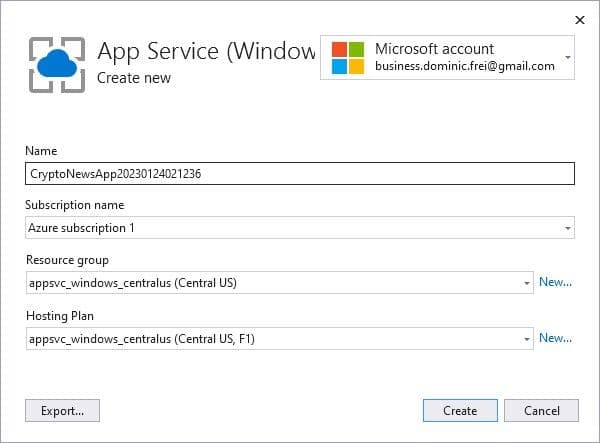
Task: Click the 'Hosting Plan' label
Action: pyautogui.click(x=61, y=316)
